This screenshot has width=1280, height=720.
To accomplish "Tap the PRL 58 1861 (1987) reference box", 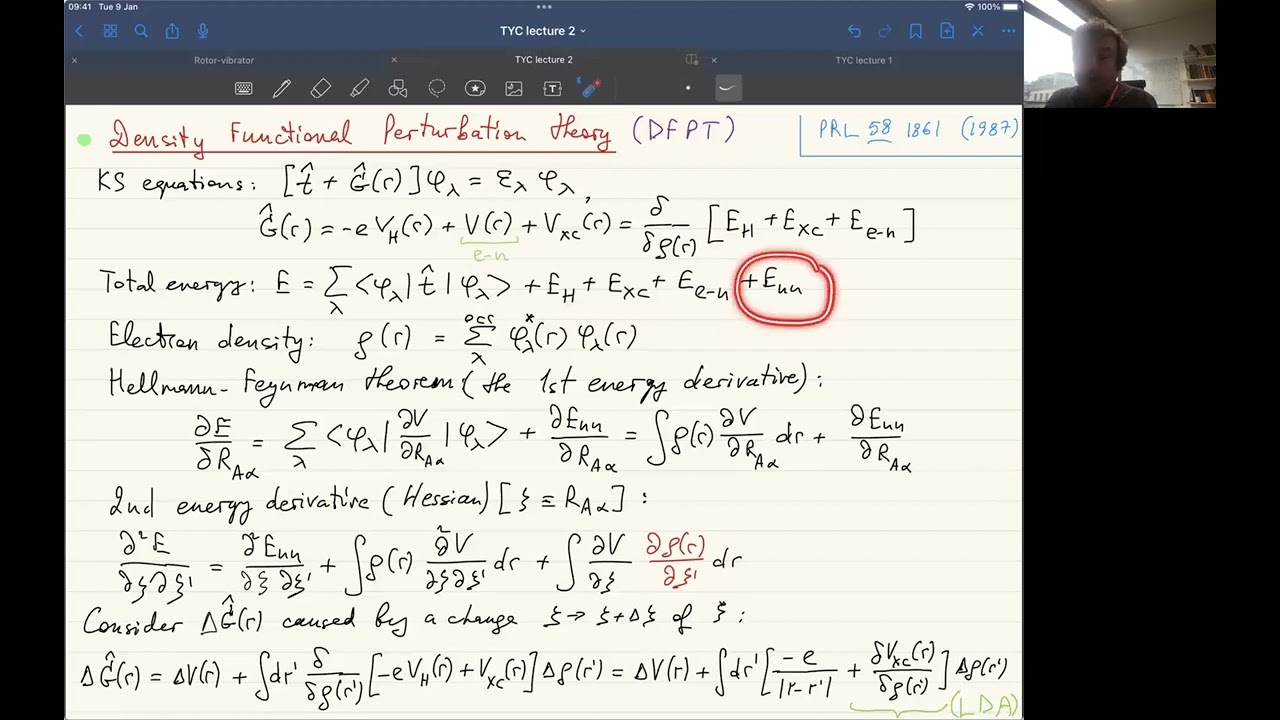I will coord(911,134).
